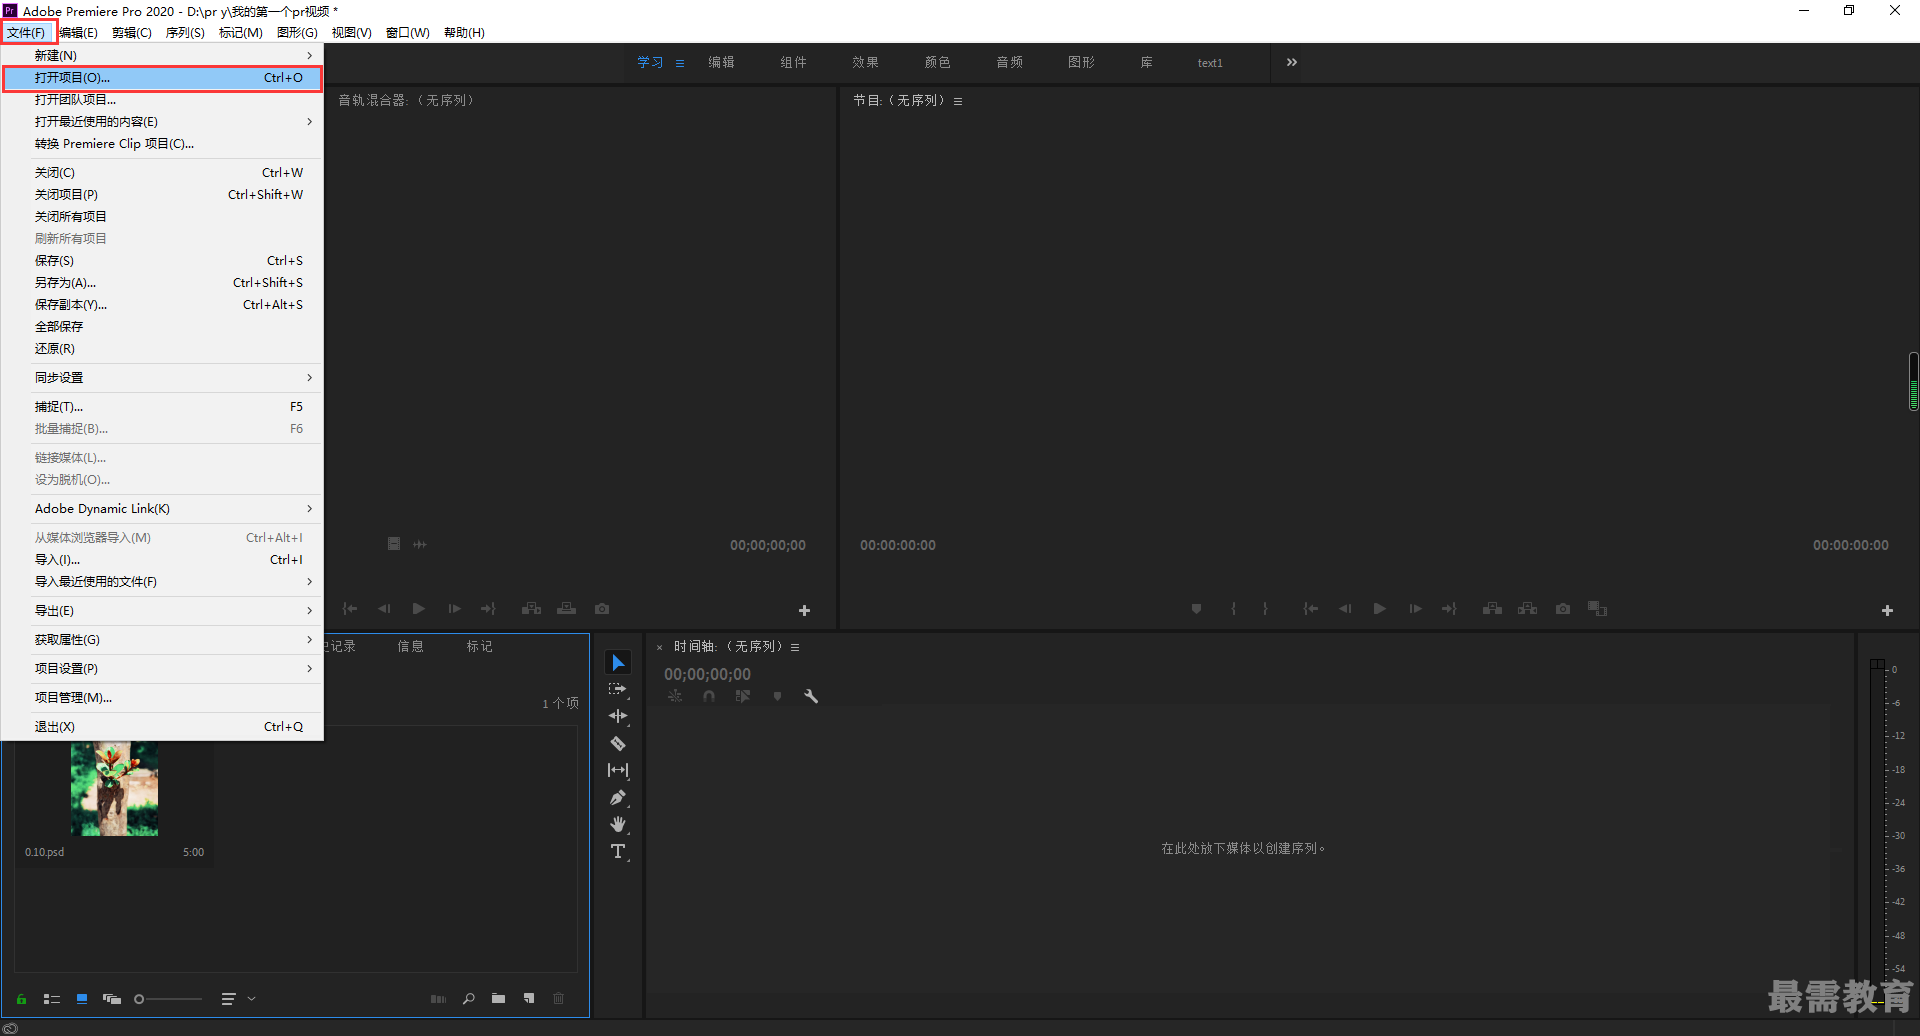Viewport: 1920px width, 1036px height.
Task: Click Lift button in program monitor
Action: point(1492,608)
